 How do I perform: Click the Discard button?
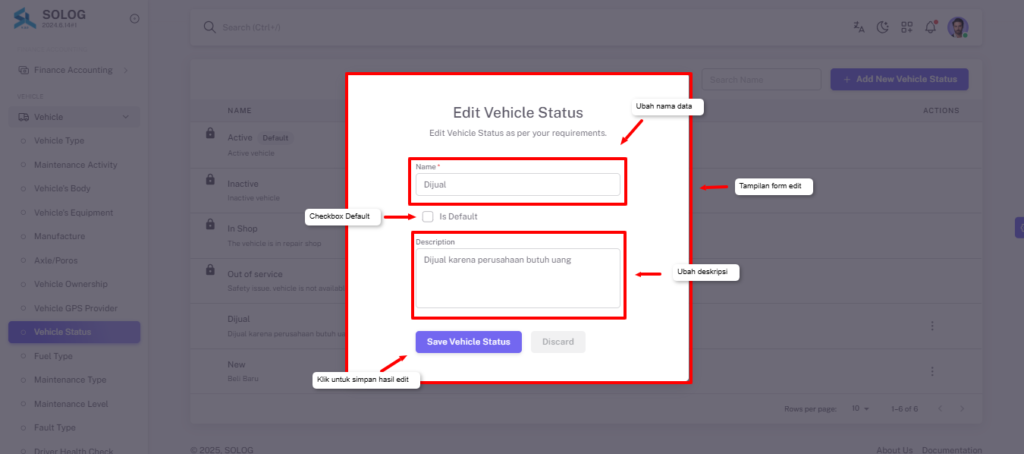(x=558, y=342)
